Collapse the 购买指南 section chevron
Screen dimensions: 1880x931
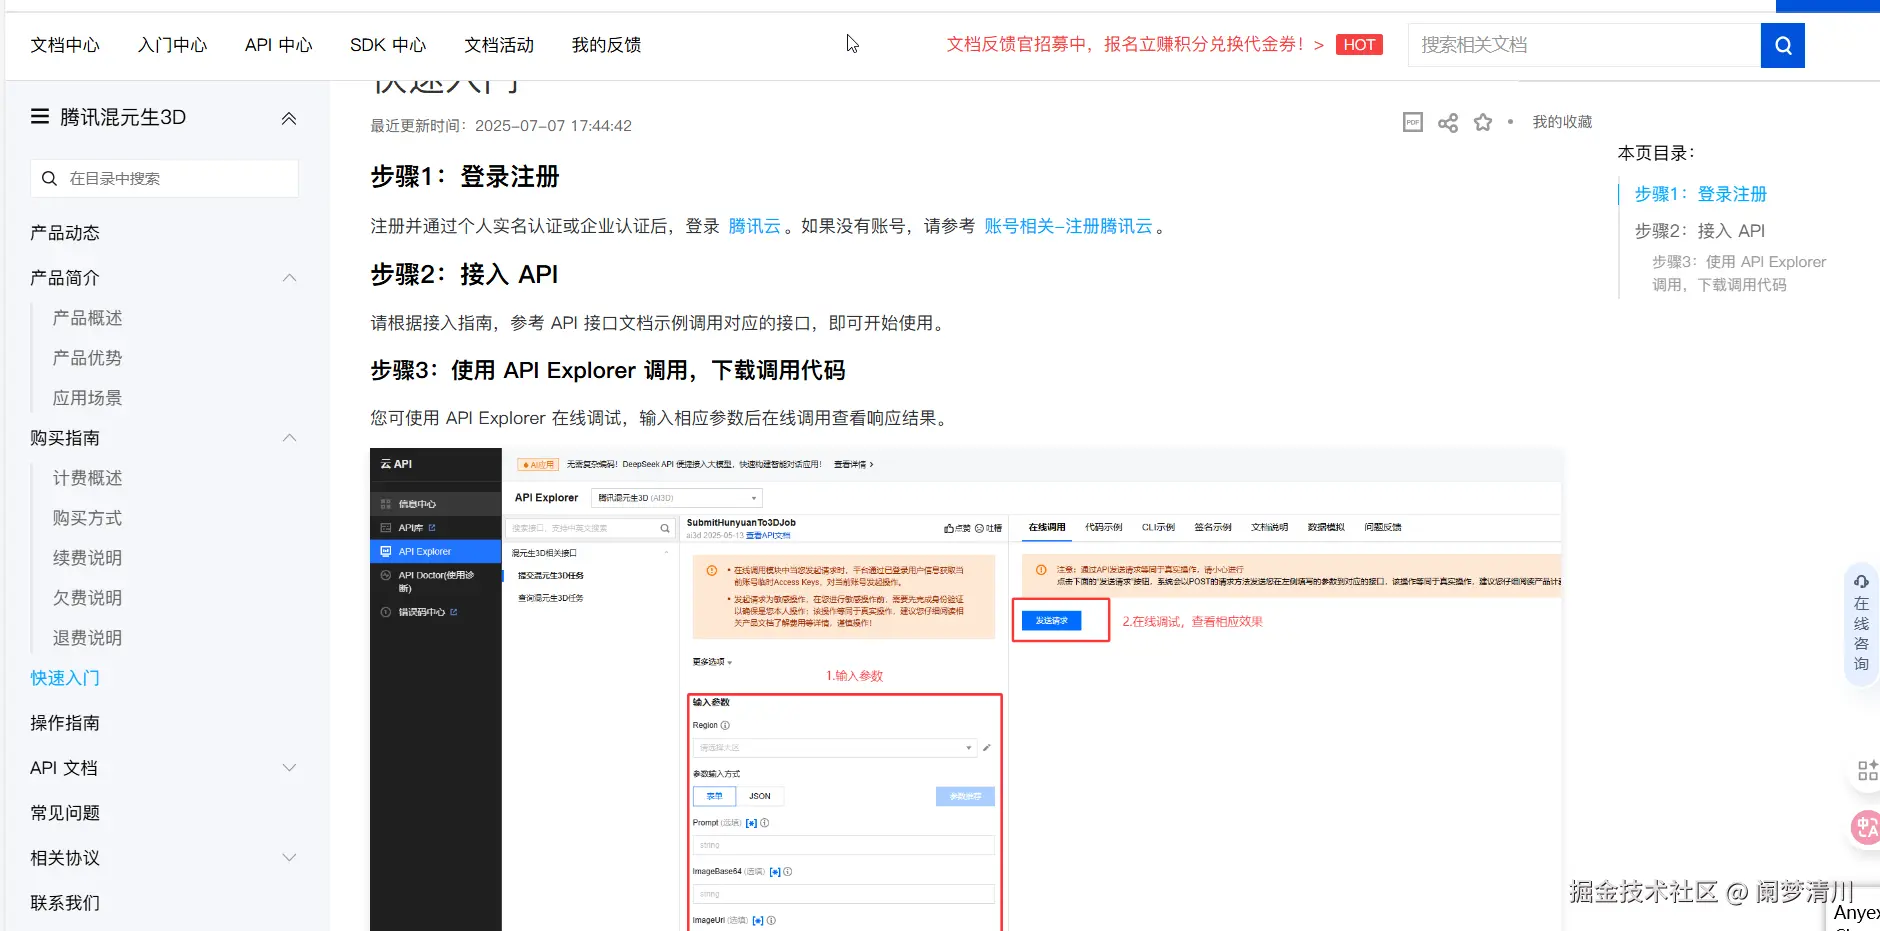point(289,437)
